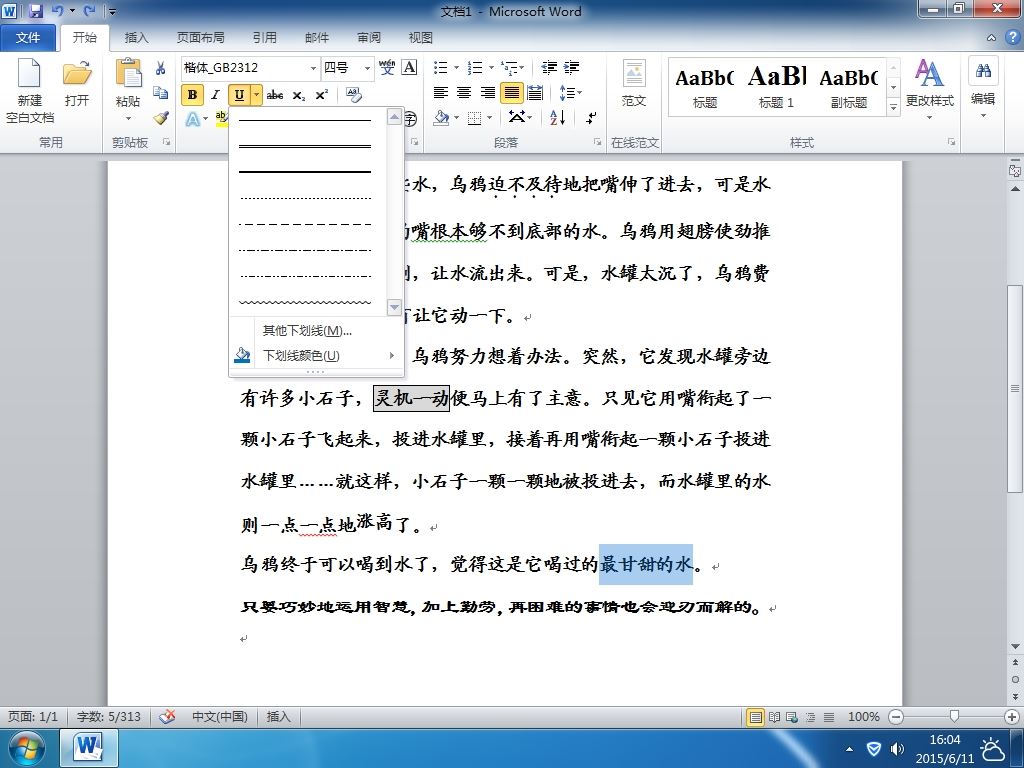
Task: Click the sort A-Z icon
Action: click(558, 118)
